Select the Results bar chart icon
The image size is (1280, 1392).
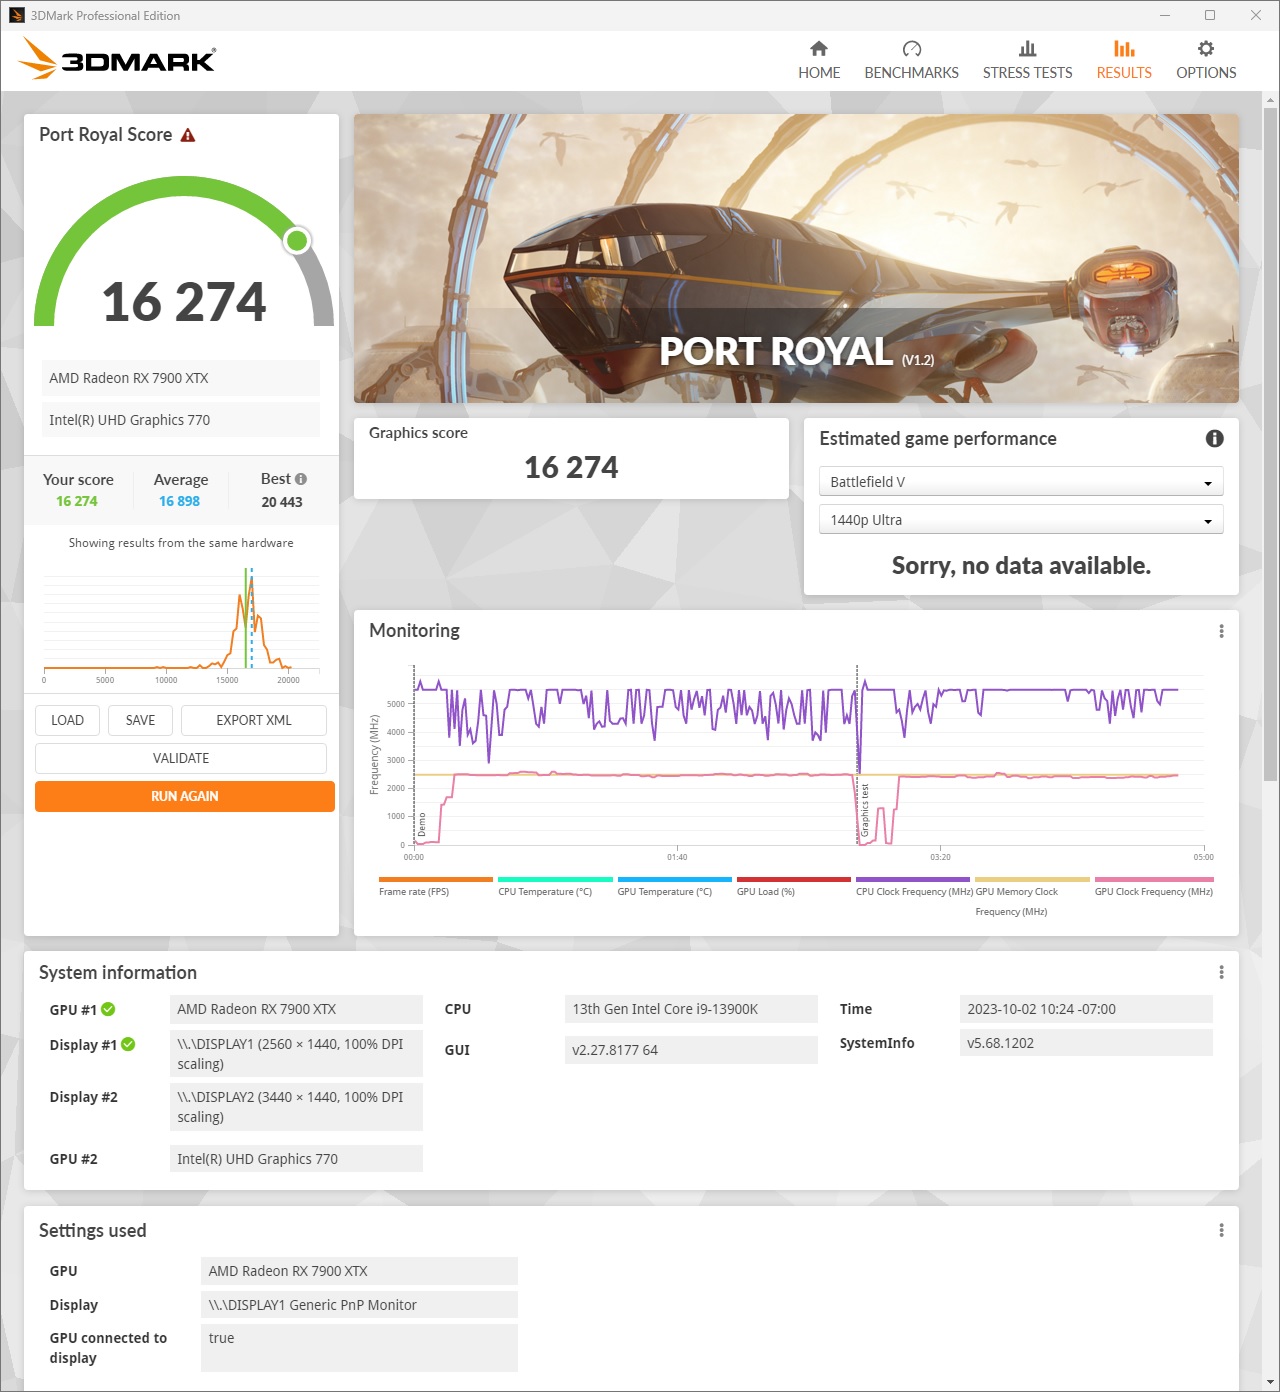[x=1124, y=49]
